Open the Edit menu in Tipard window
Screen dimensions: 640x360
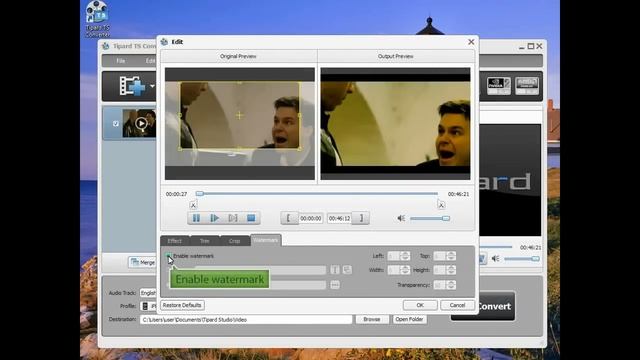point(150,61)
